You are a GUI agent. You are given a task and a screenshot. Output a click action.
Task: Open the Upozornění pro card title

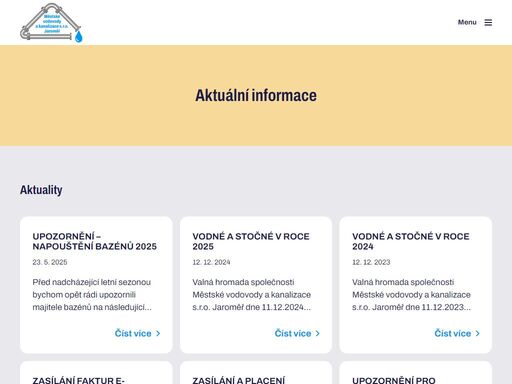[394, 380]
